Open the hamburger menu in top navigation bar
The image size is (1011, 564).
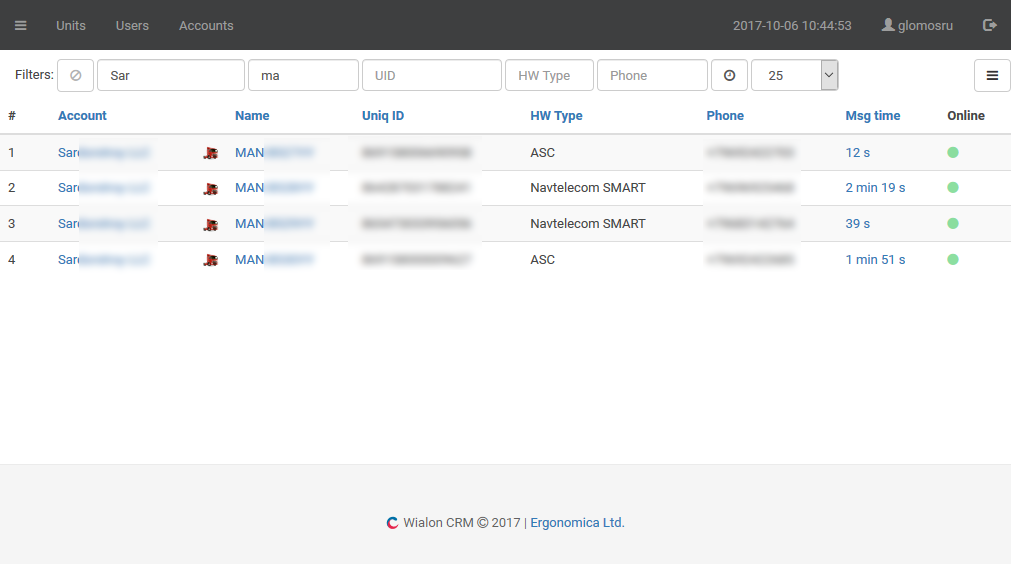tap(21, 25)
